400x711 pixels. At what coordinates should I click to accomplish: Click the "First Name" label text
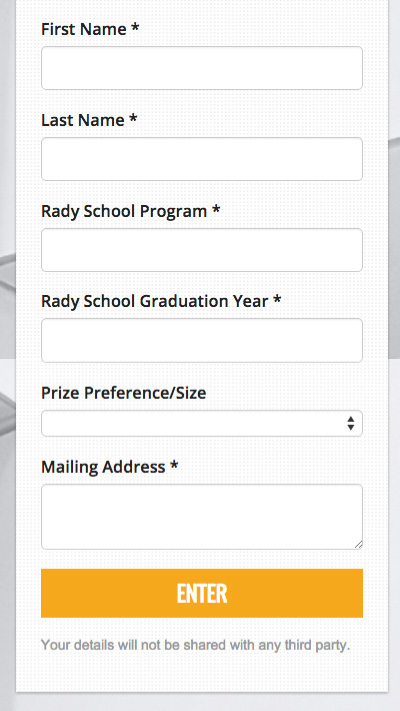[x=84, y=29]
